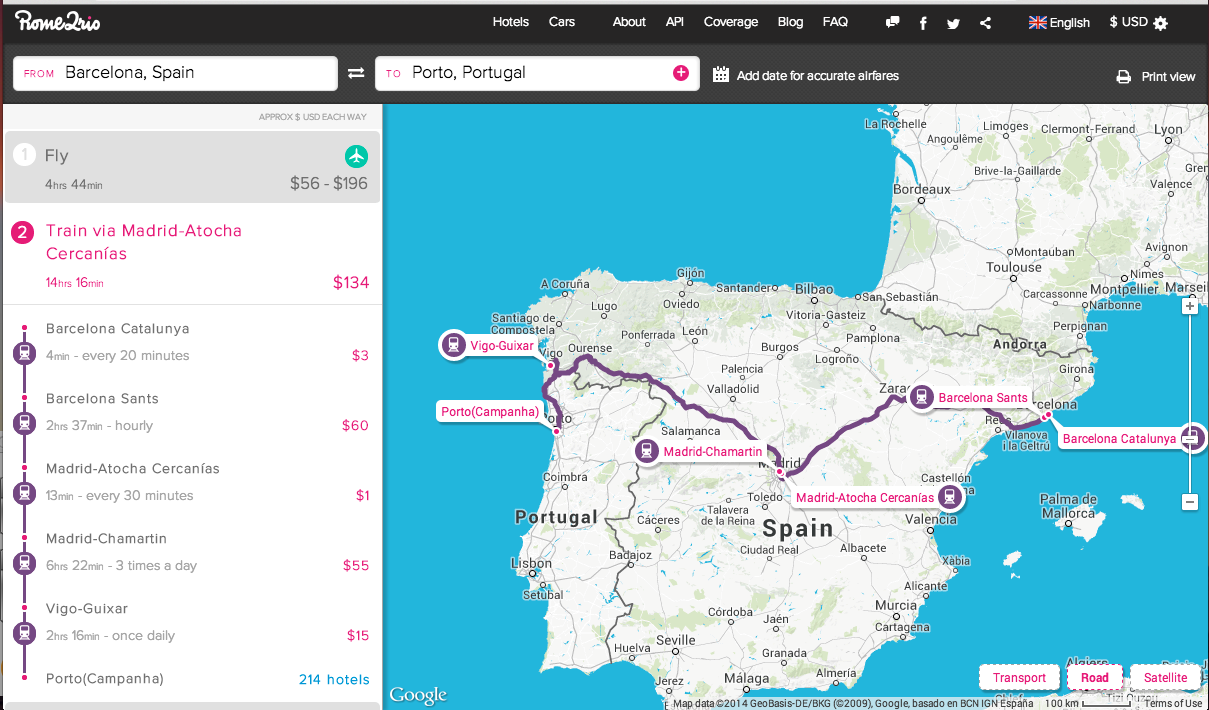
Task: Open the Hotels menu item
Action: click(x=511, y=22)
